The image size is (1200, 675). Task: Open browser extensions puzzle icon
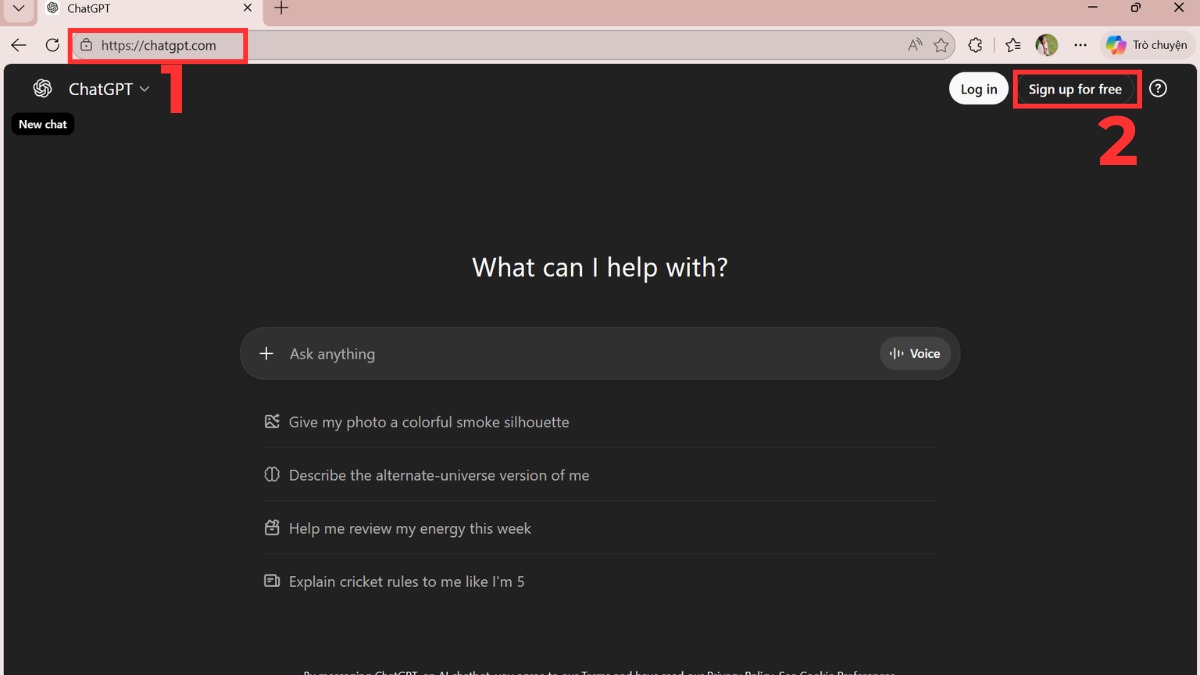coord(975,45)
